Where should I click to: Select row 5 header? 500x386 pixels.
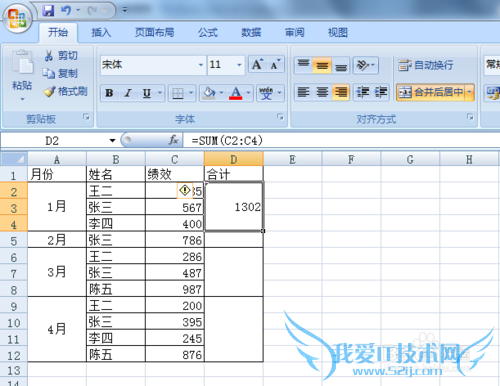14,240
